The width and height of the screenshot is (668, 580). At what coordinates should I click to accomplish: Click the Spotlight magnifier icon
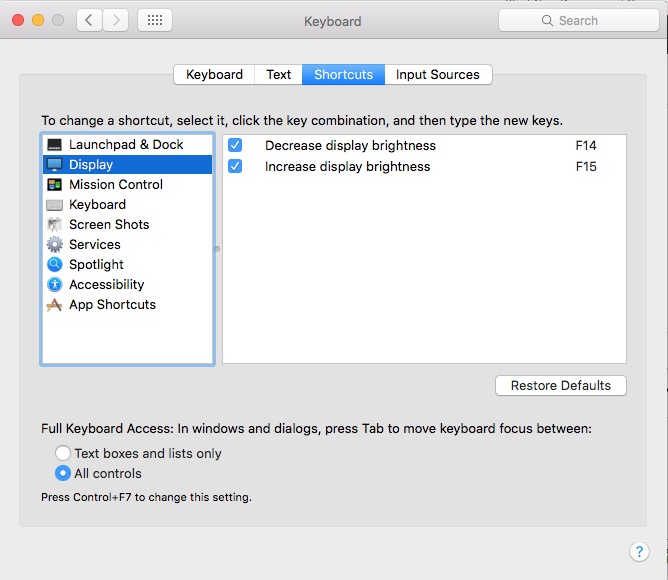click(55, 265)
